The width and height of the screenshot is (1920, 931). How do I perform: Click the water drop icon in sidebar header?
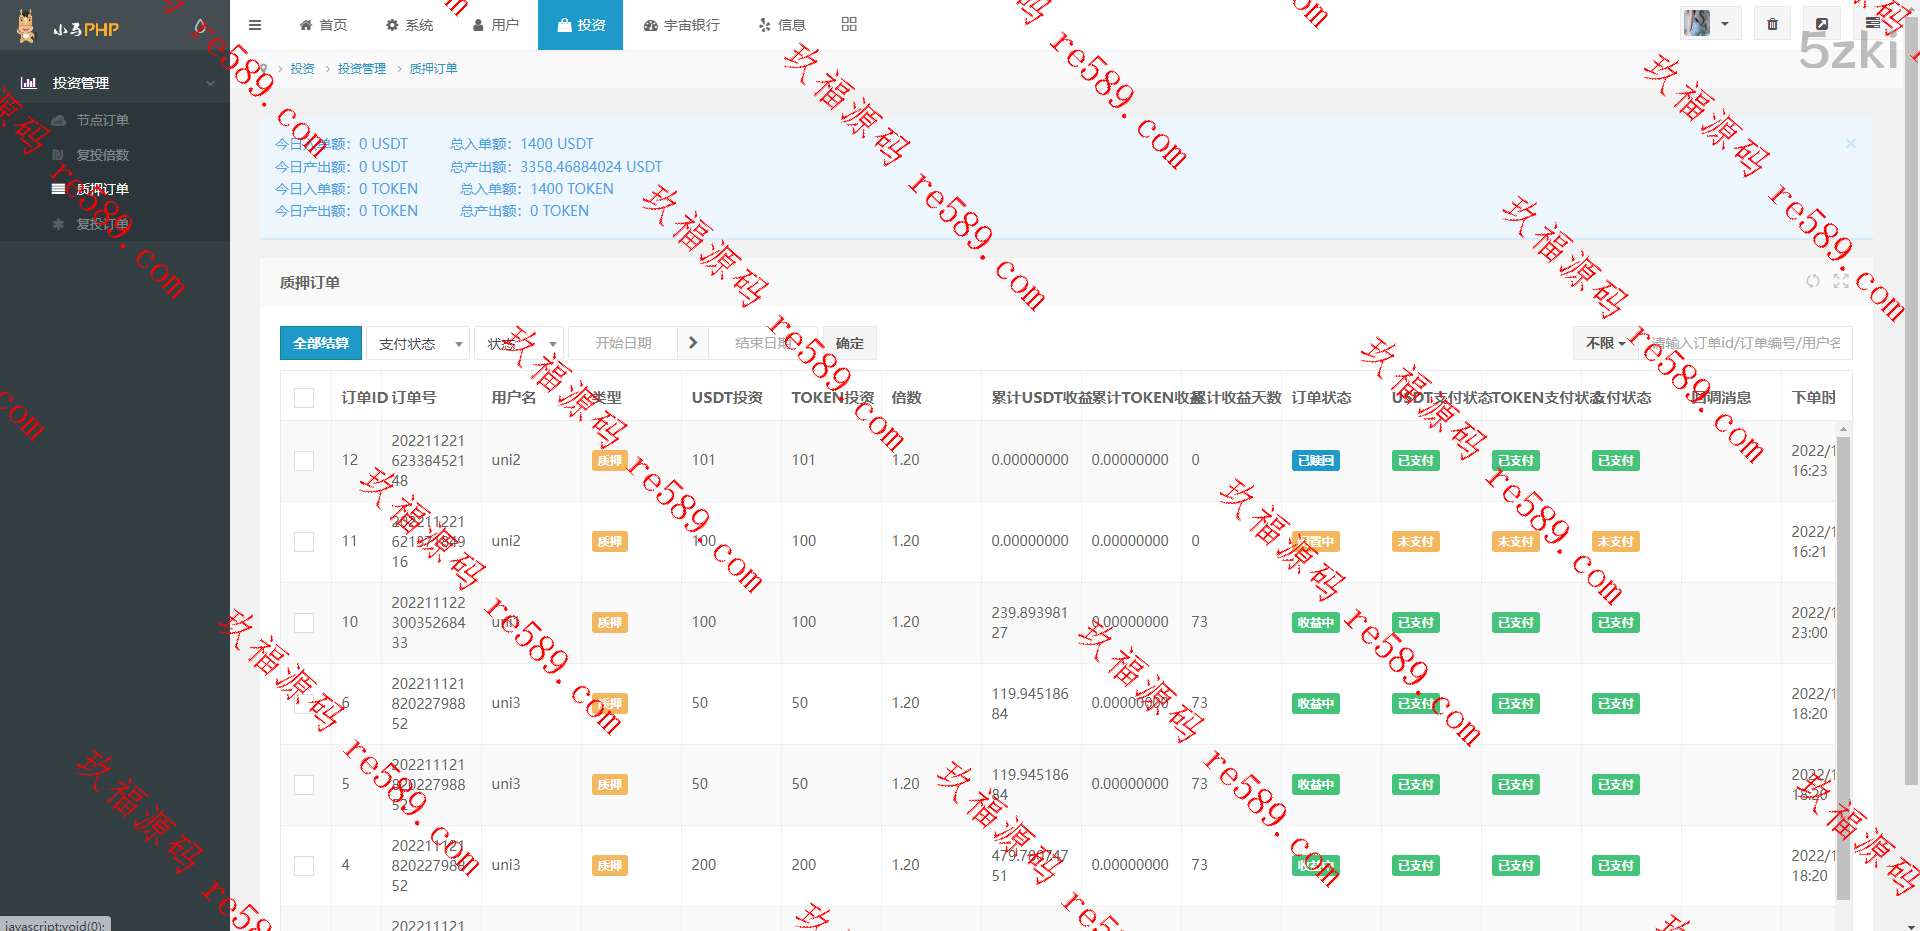pos(200,27)
